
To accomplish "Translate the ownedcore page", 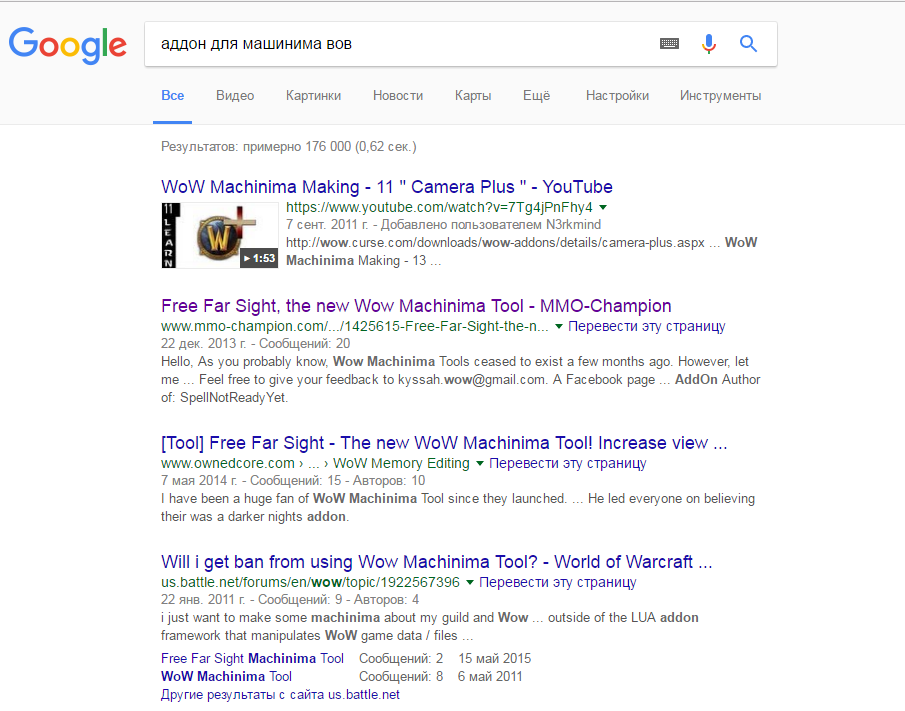I will pyautogui.click(x=568, y=463).
